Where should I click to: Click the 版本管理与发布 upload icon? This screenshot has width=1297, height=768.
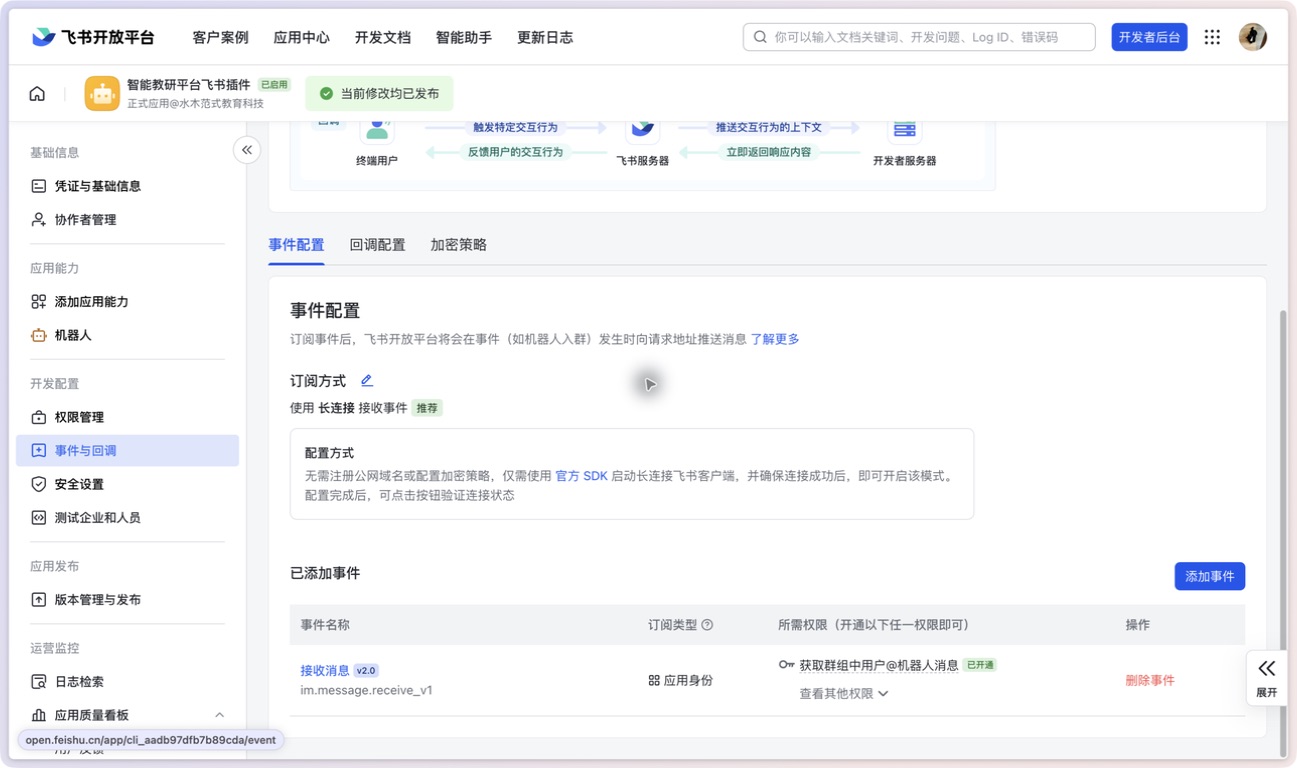click(x=38, y=599)
